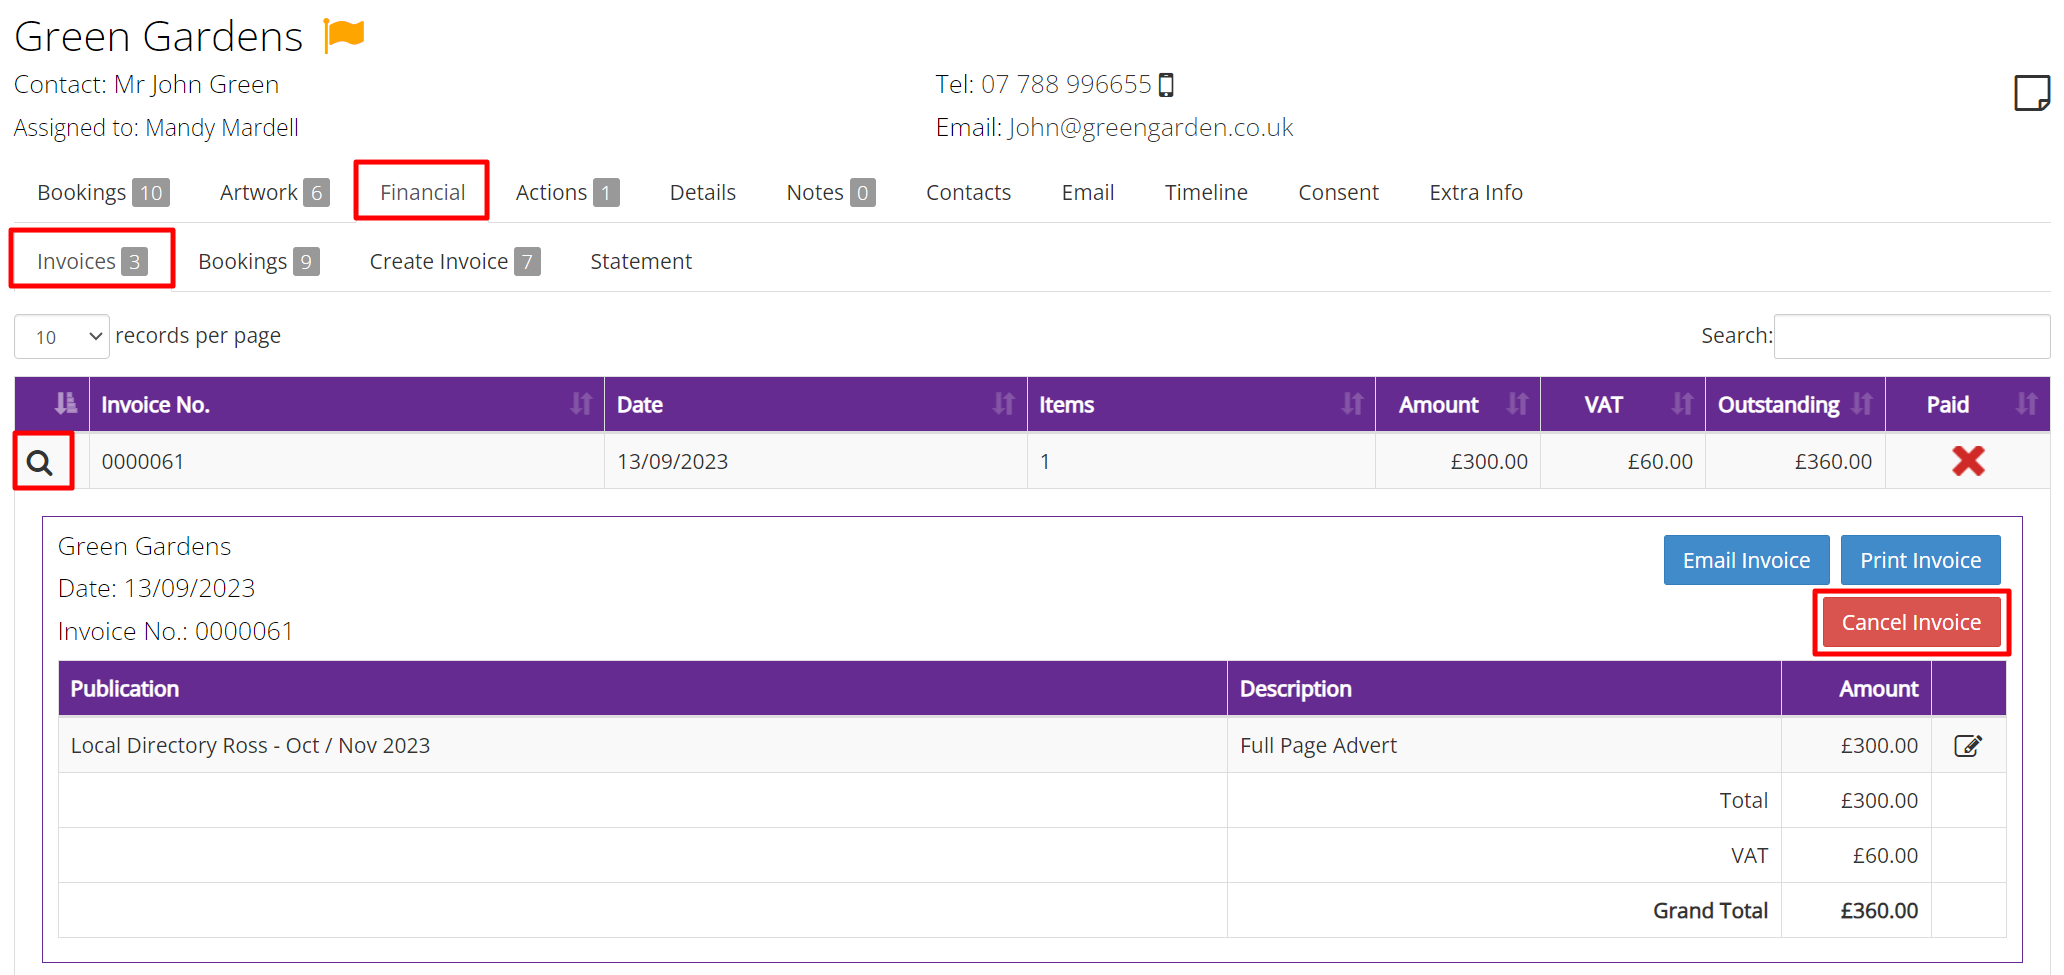This screenshot has height=975, width=2064.
Task: Click the red X paid status icon
Action: [x=1968, y=461]
